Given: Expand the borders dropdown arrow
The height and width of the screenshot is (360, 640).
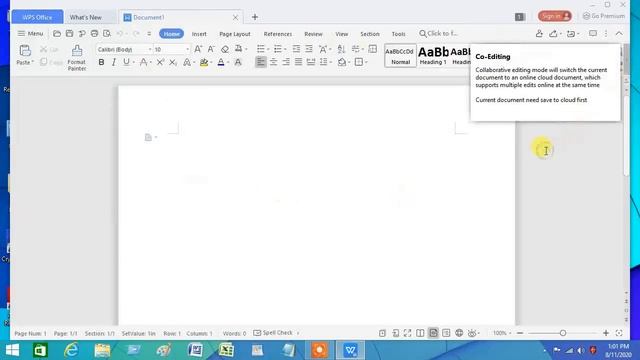Looking at the screenshot, I should 366,62.
